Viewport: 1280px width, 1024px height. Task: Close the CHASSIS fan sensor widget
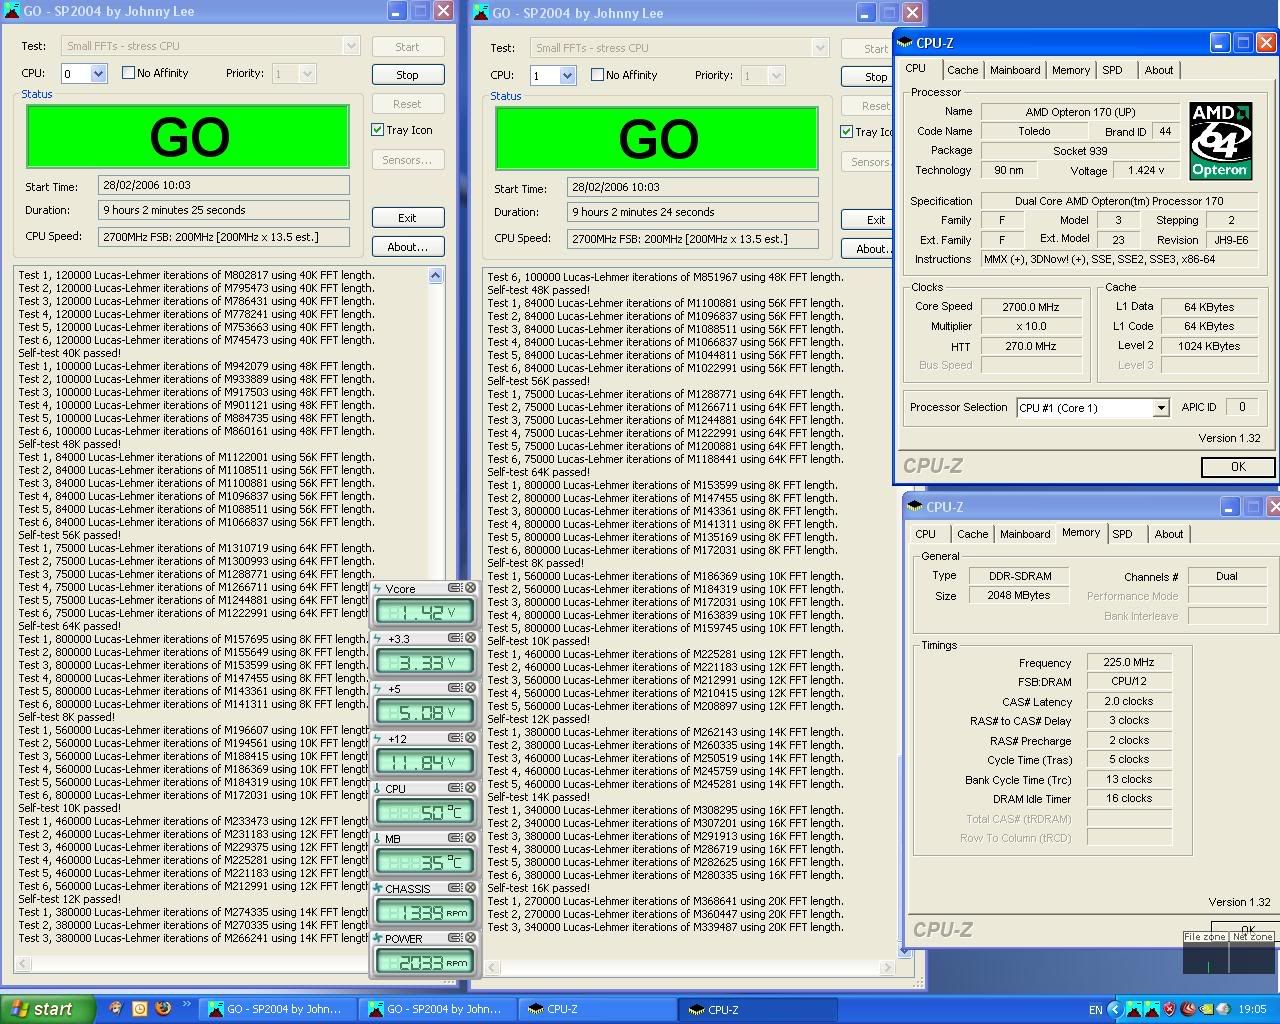(470, 888)
